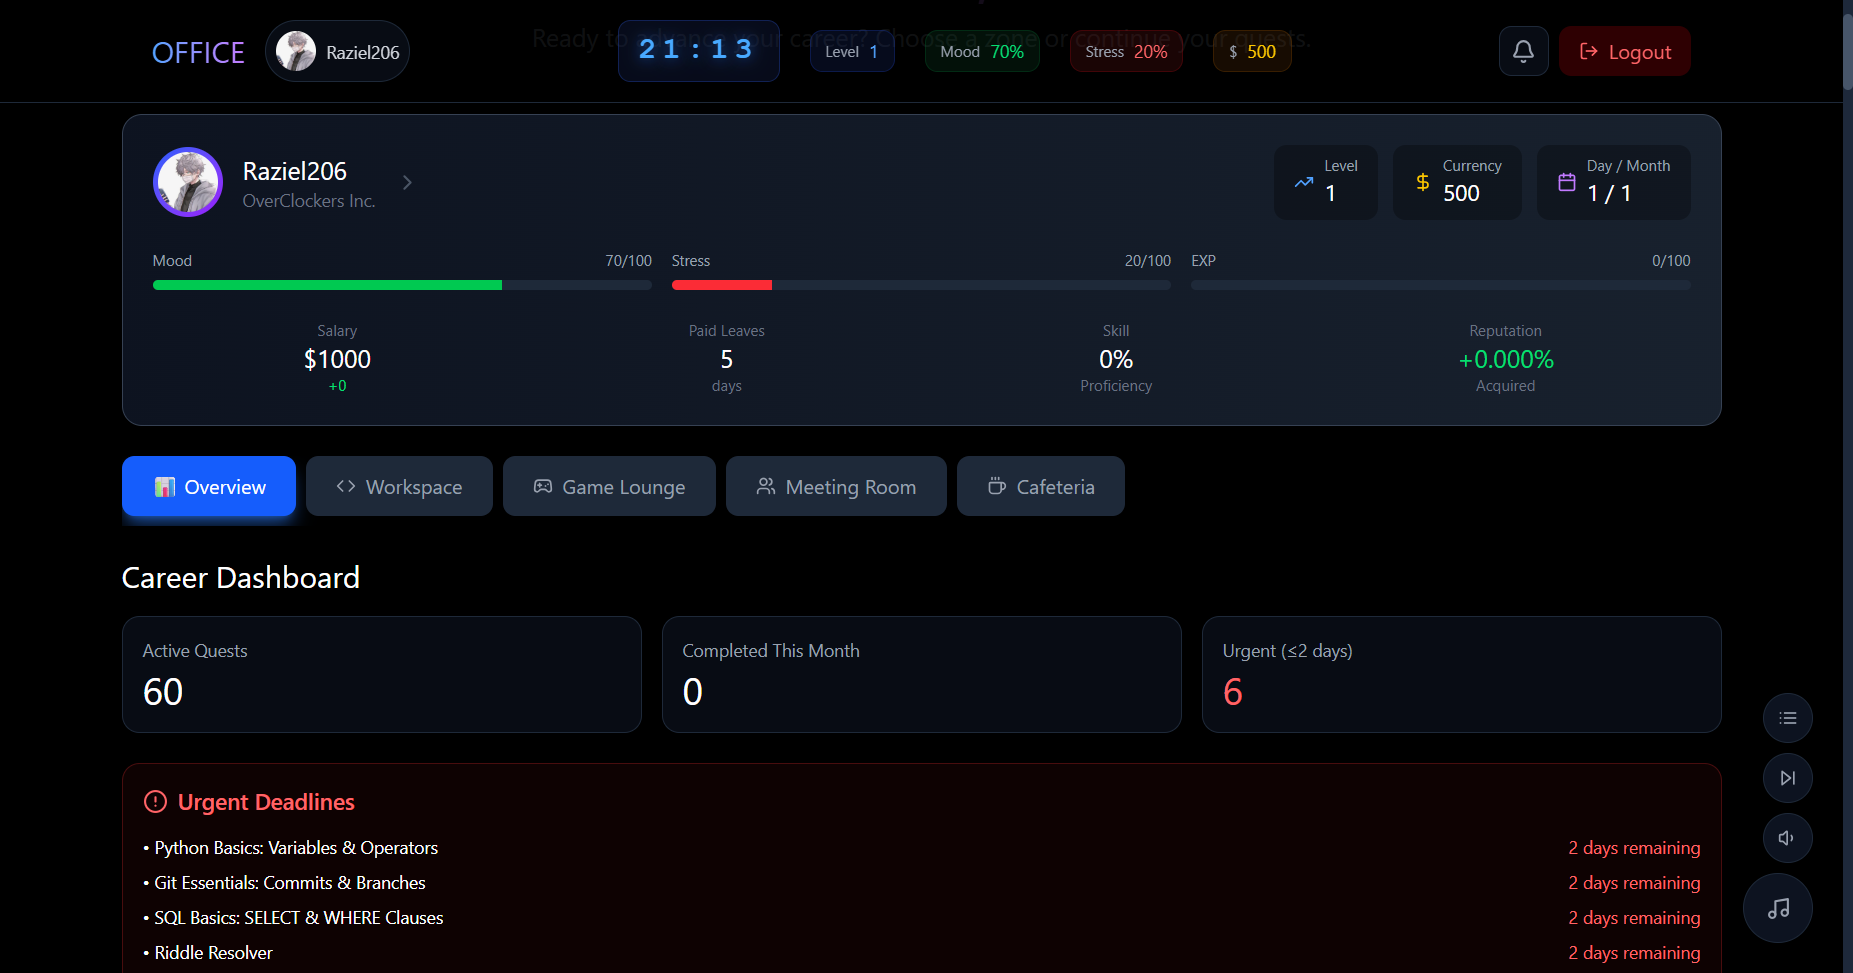The height and width of the screenshot is (973, 1853).
Task: Log out with the Logout button
Action: pyautogui.click(x=1625, y=51)
